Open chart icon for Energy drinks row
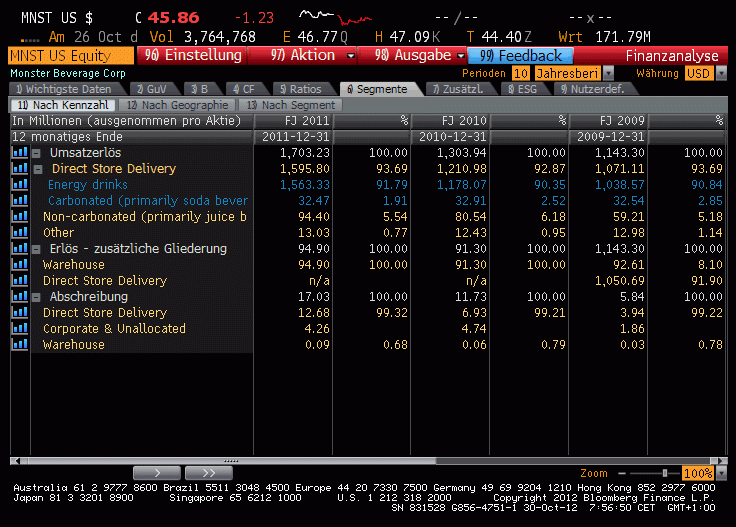This screenshot has height=527, width=736. pos(20,184)
